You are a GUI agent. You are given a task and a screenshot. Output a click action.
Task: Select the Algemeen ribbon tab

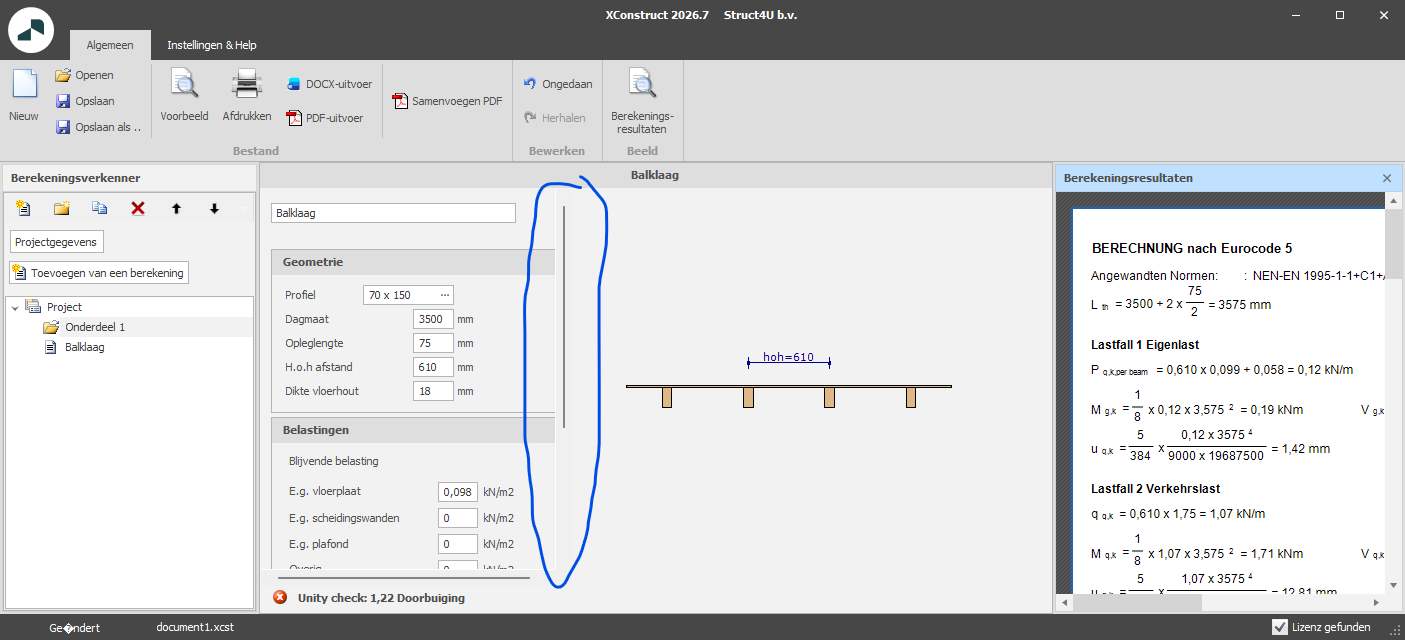[x=110, y=45]
